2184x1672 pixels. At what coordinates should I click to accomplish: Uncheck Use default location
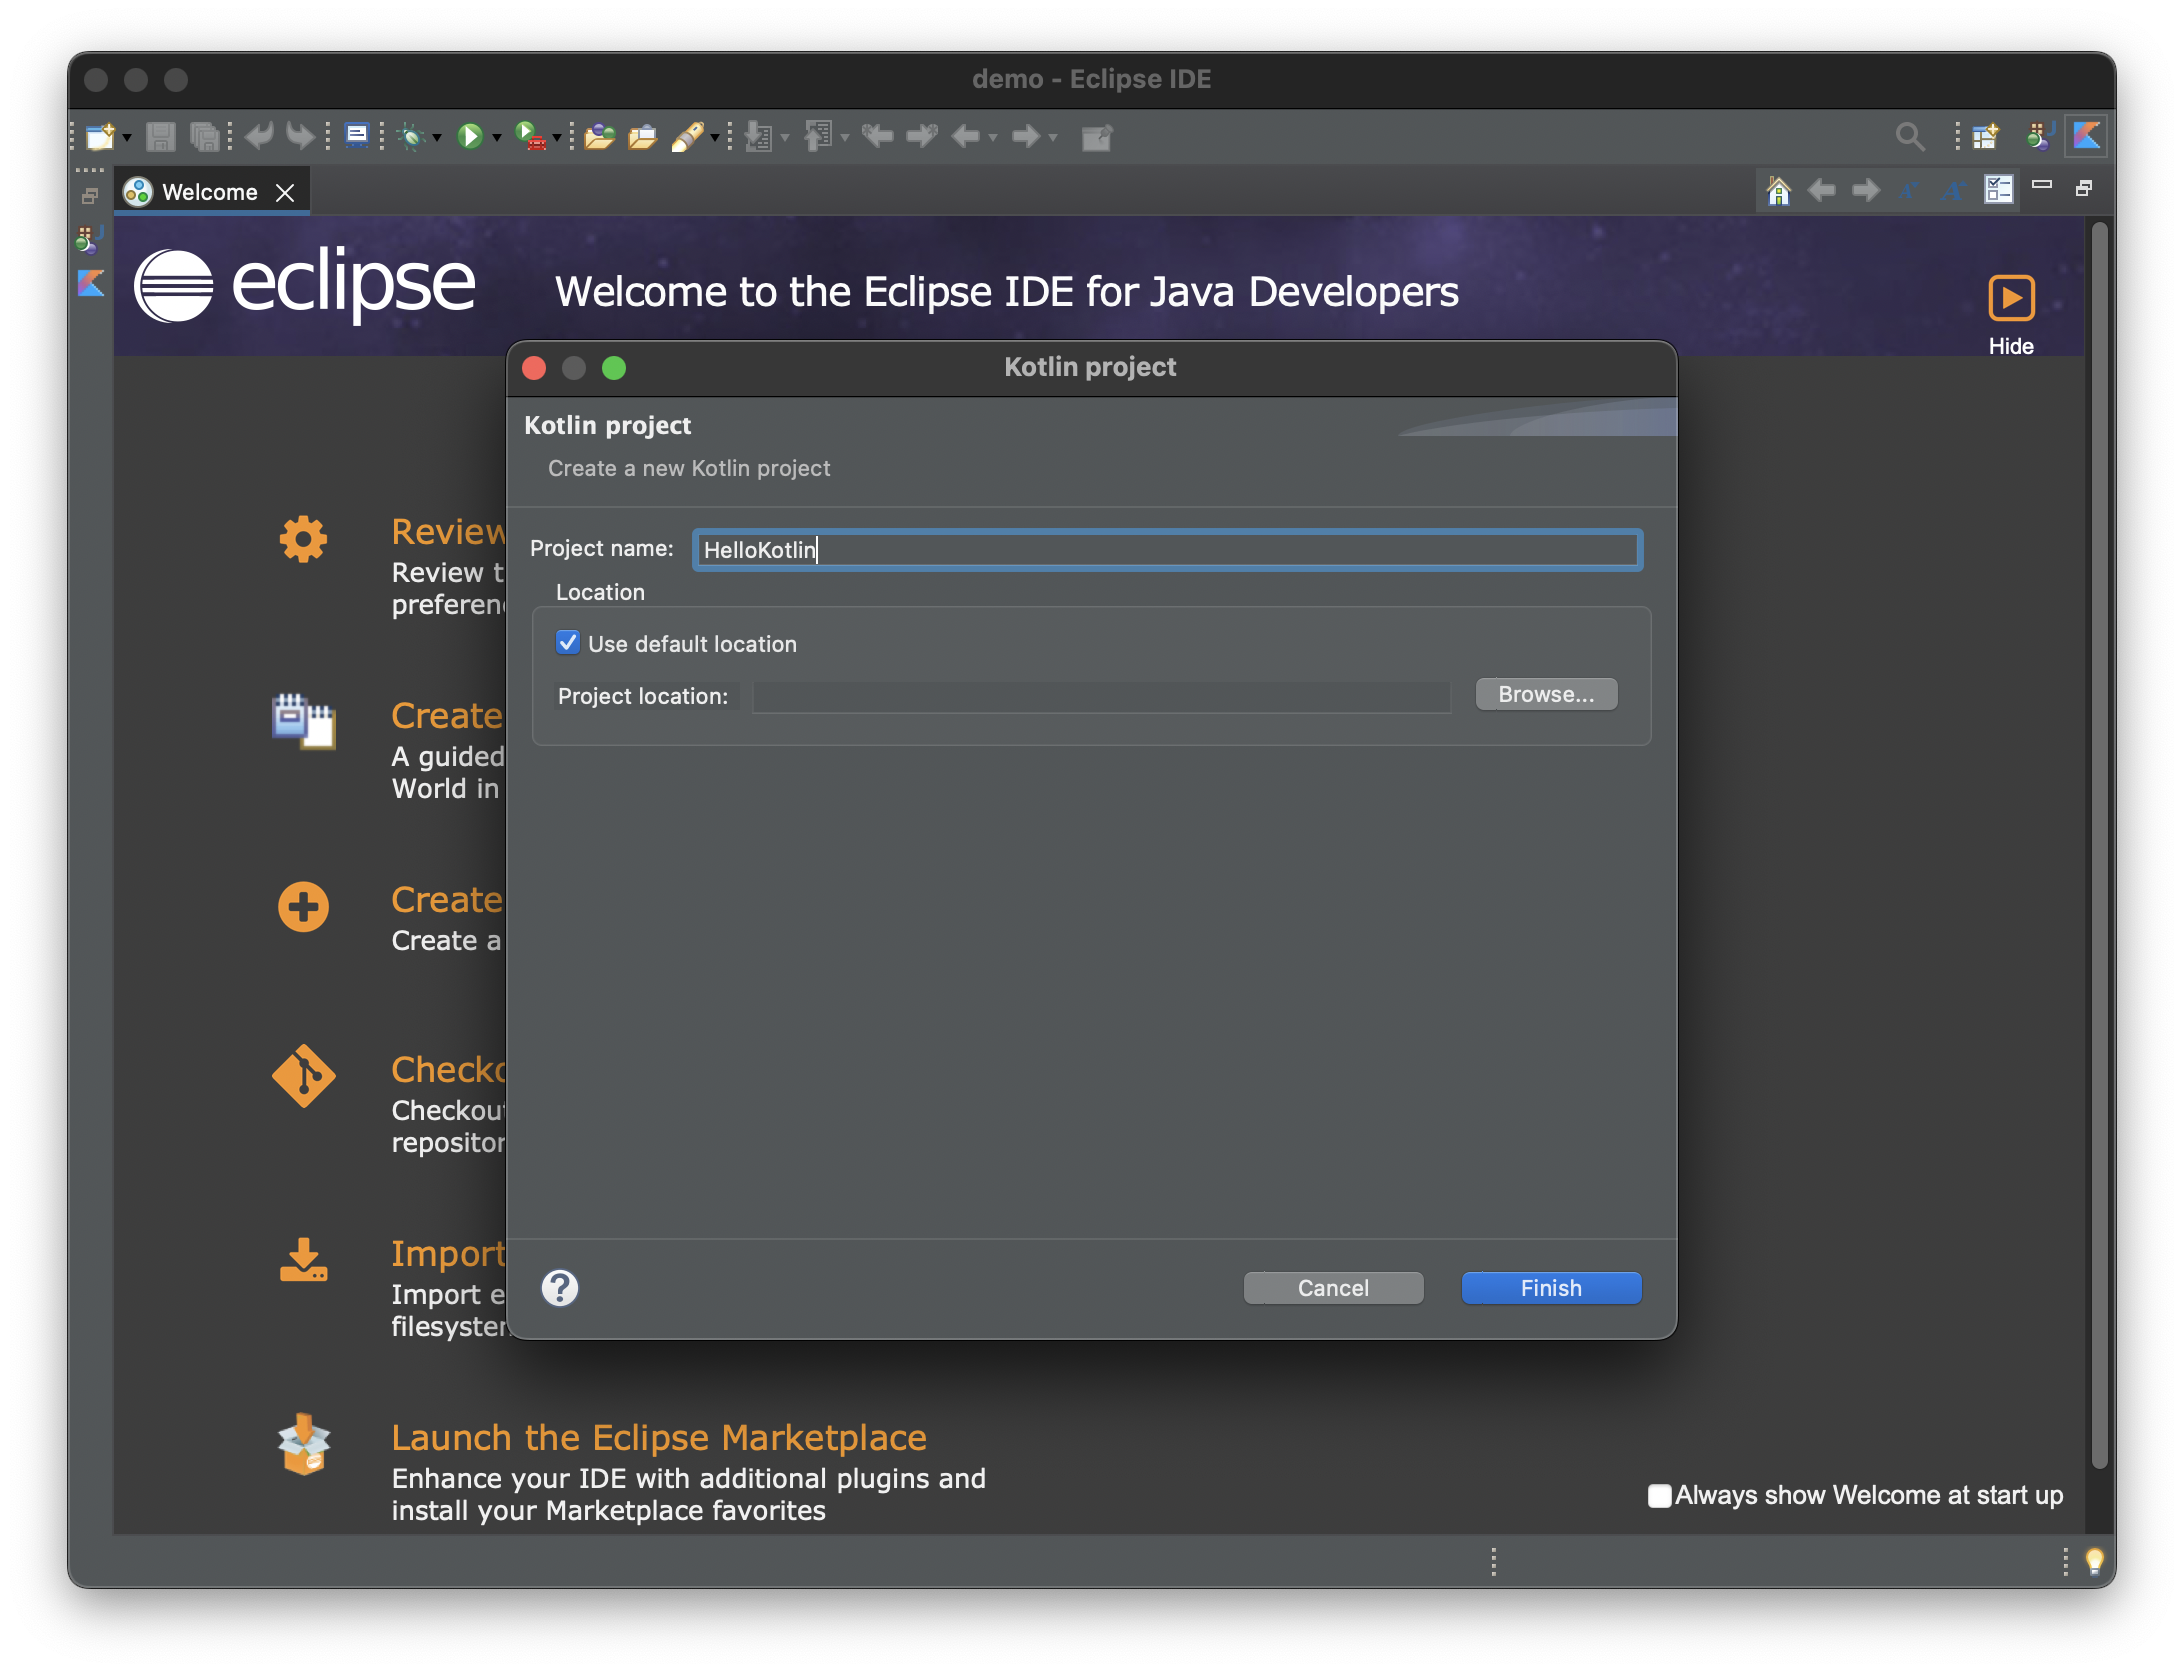[568, 643]
